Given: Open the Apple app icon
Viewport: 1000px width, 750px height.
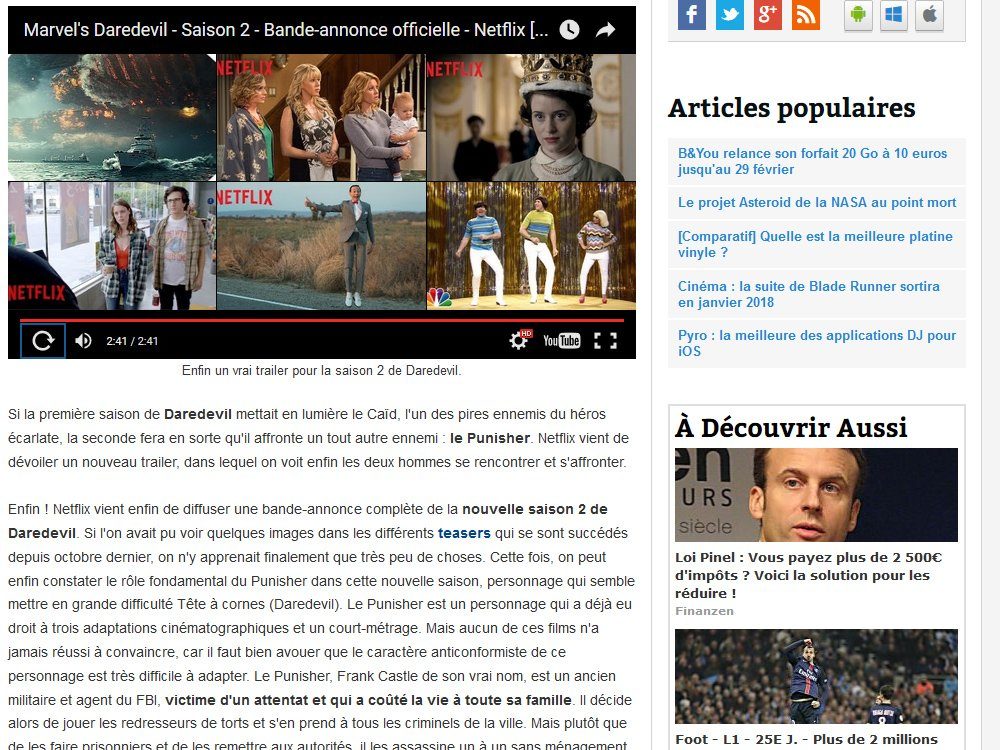Looking at the screenshot, I should click(929, 15).
